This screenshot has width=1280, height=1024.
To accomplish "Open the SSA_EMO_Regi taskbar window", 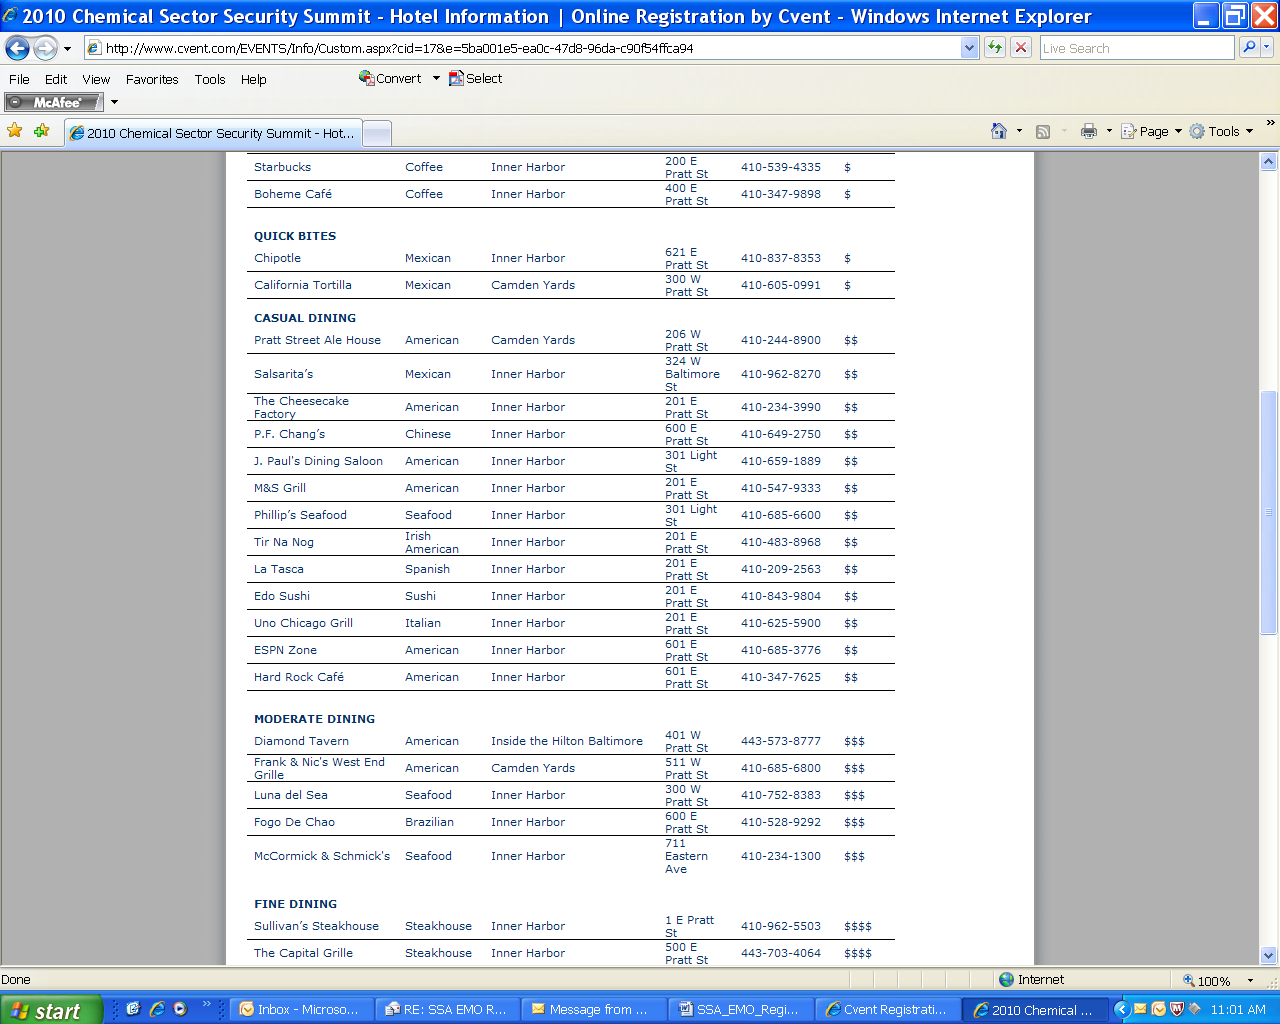I will 739,1010.
